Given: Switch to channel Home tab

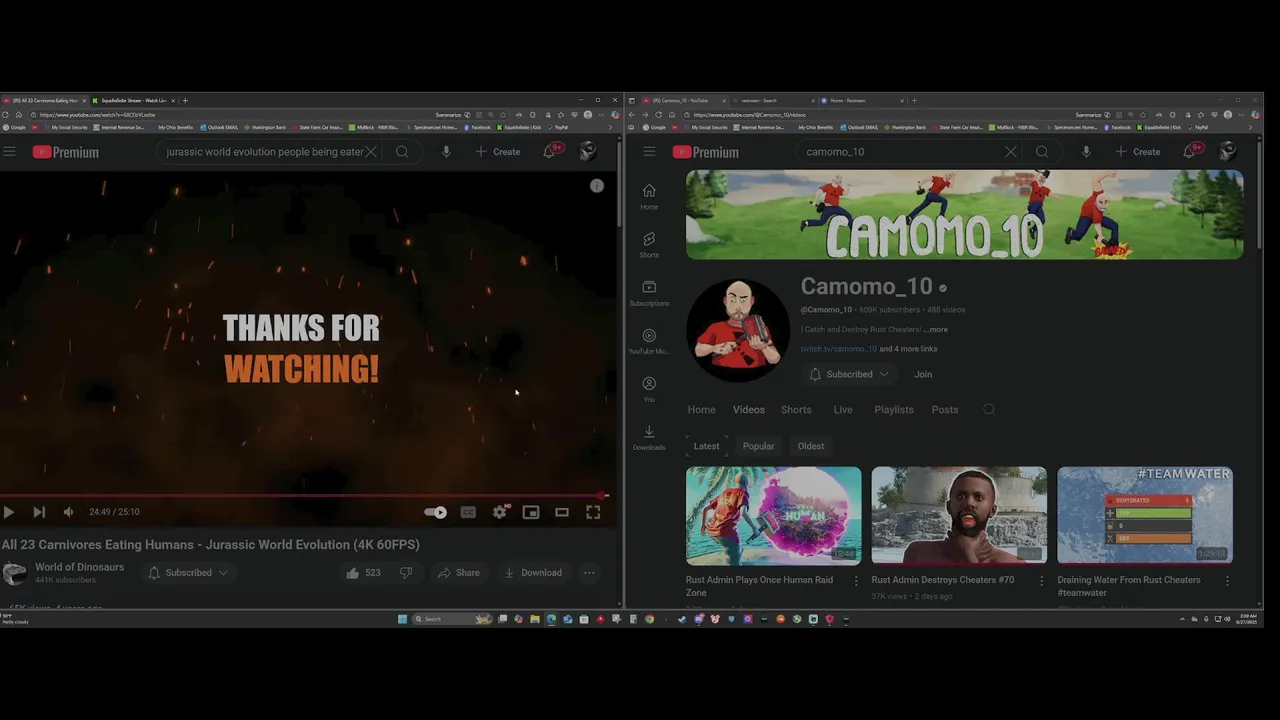Looking at the screenshot, I should (701, 410).
